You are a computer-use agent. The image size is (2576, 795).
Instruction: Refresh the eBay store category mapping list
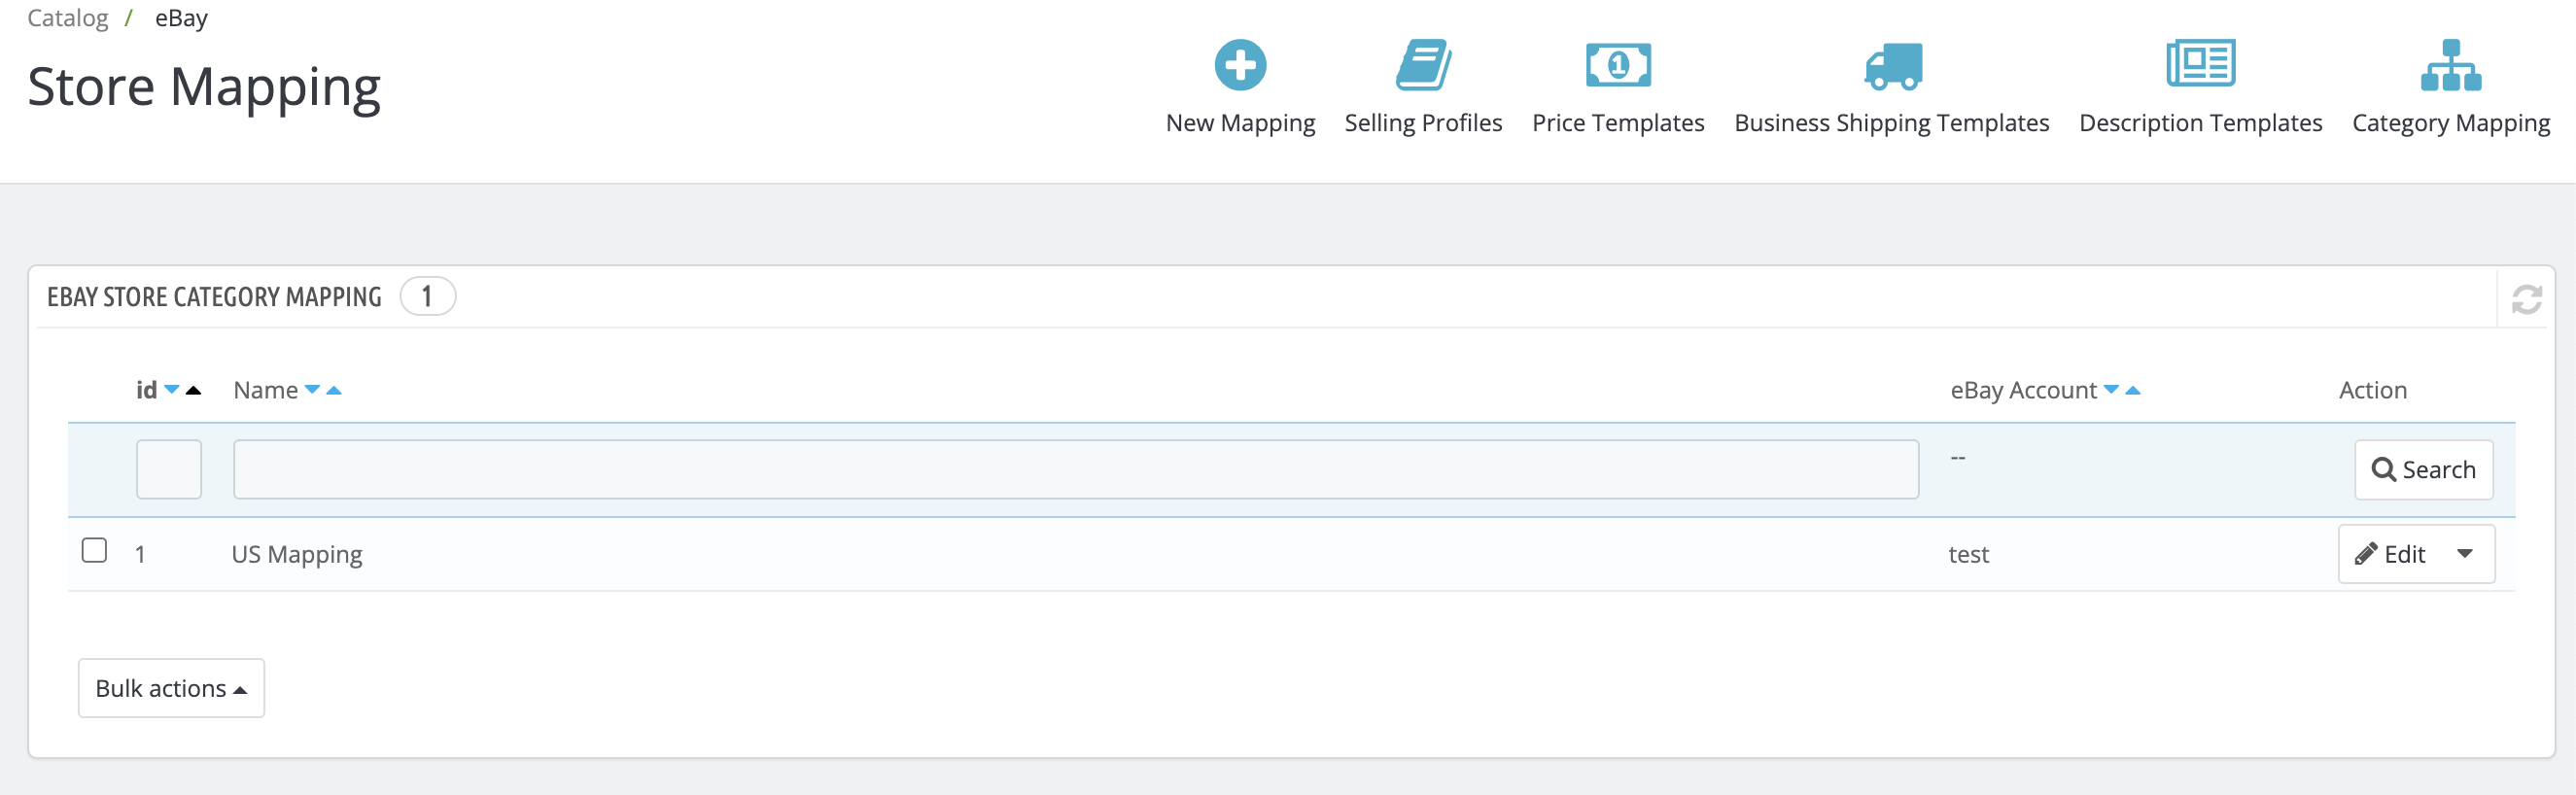pos(2525,299)
